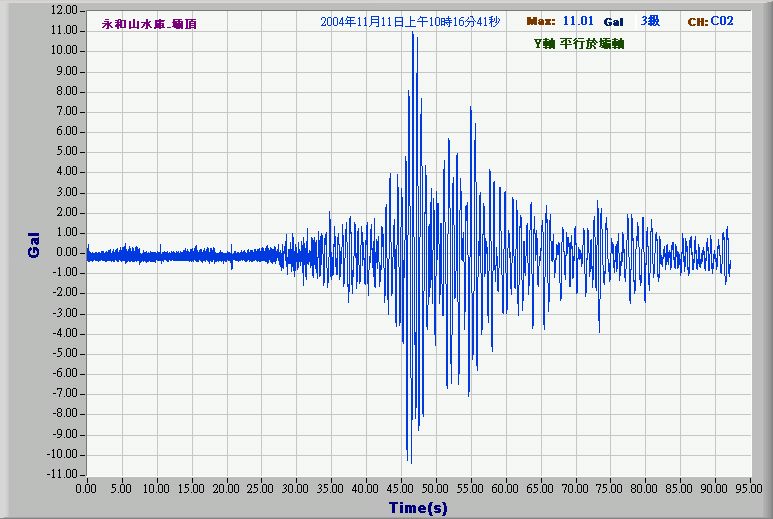Click the highest positive waveform peak near 11 Gal
Image resolution: width=773 pixels, height=519 pixels.
tap(412, 32)
